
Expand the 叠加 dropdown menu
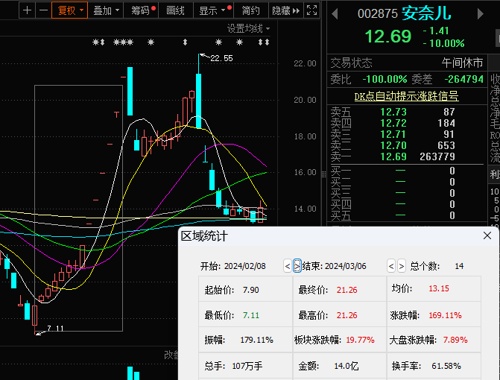point(106,10)
